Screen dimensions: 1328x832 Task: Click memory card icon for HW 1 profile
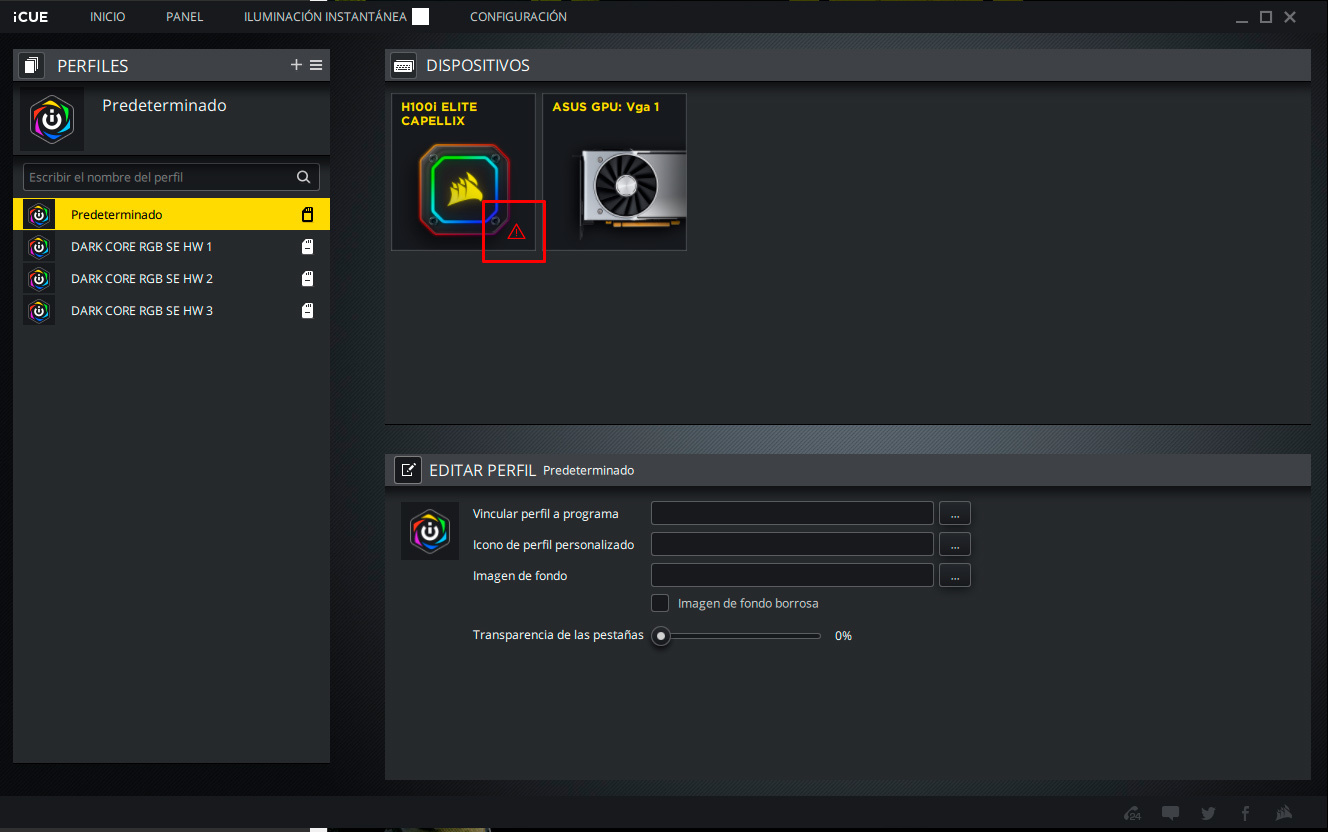pyautogui.click(x=308, y=246)
